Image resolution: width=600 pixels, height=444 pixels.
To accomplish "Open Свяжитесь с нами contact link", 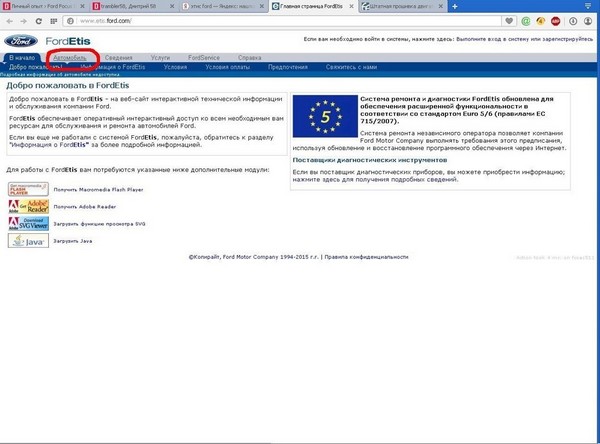I will [349, 67].
